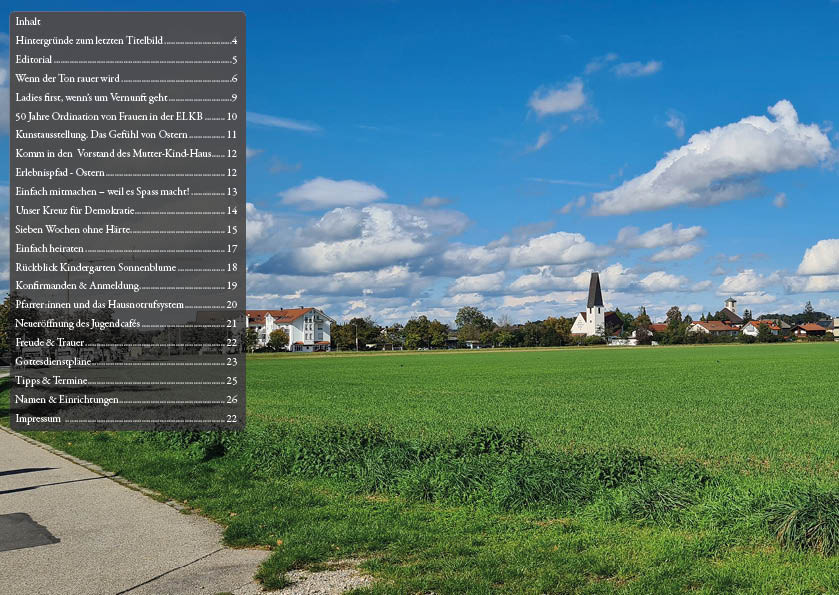Click the 'Inhalt' heading of contents box
The width and height of the screenshot is (839, 595).
click(28, 21)
